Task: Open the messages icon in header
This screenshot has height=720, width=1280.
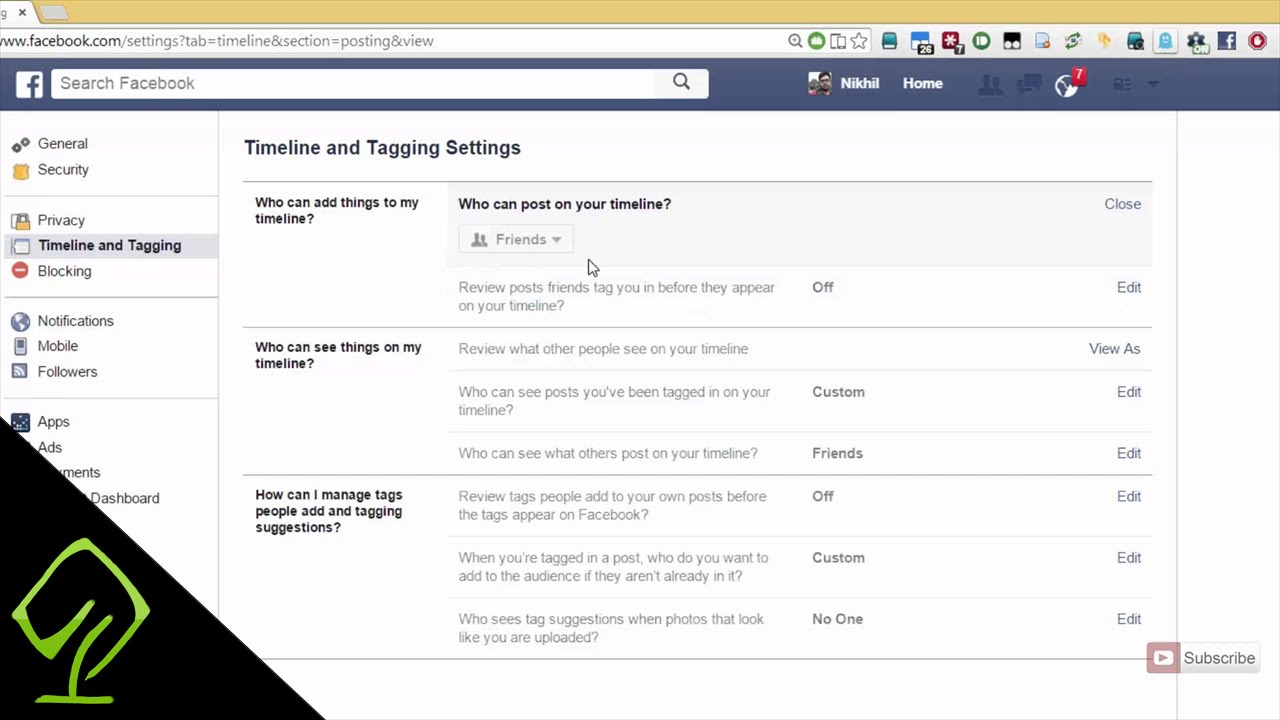Action: point(1029,85)
